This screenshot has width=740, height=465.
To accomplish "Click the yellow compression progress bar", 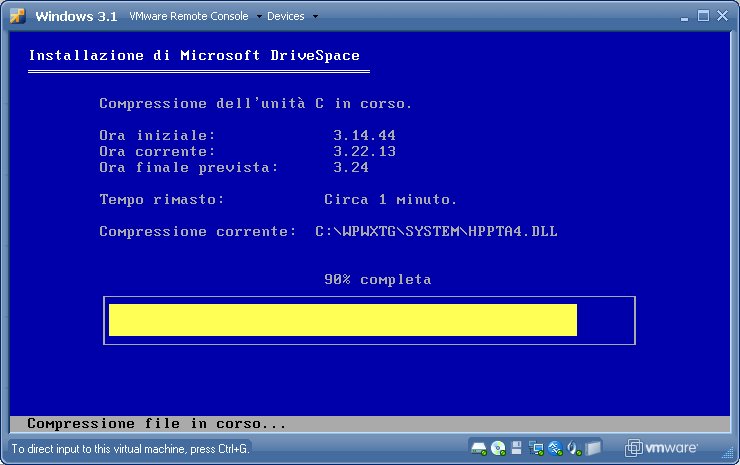I will tap(342, 320).
